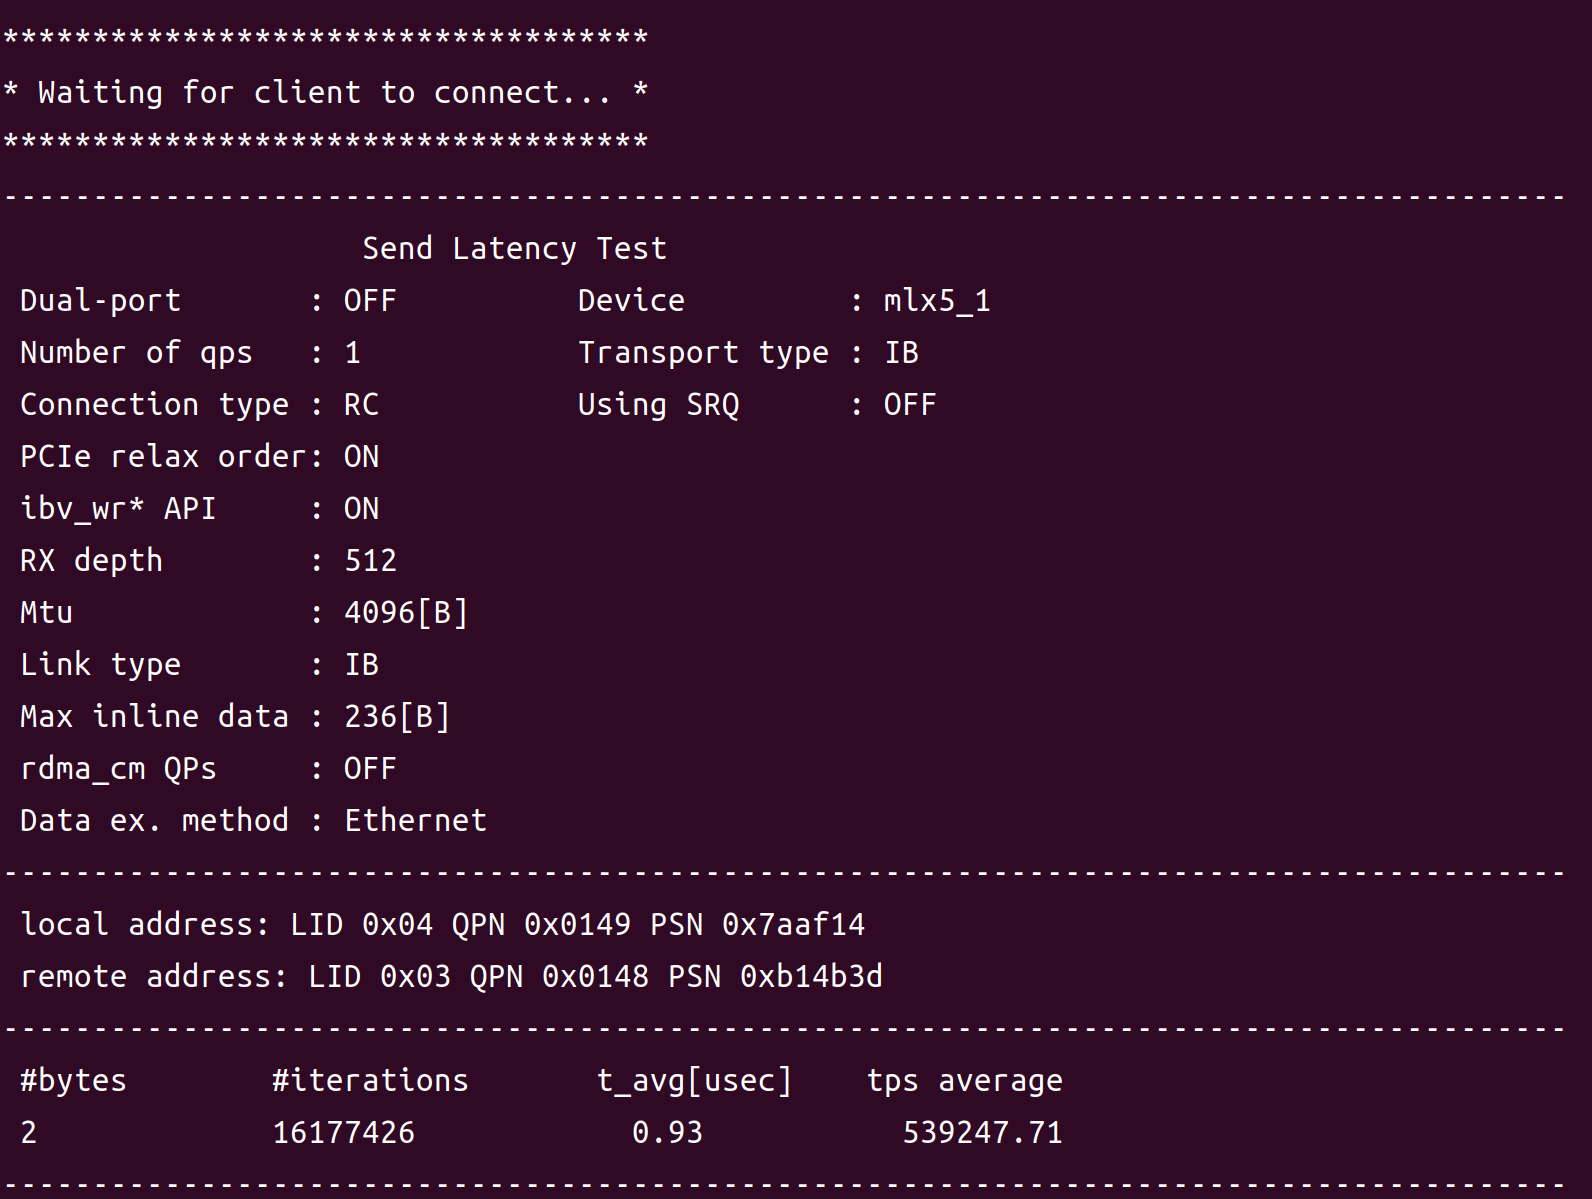This screenshot has height=1199, width=1592.
Task: Click the device name mlx5_1
Action: click(x=937, y=301)
